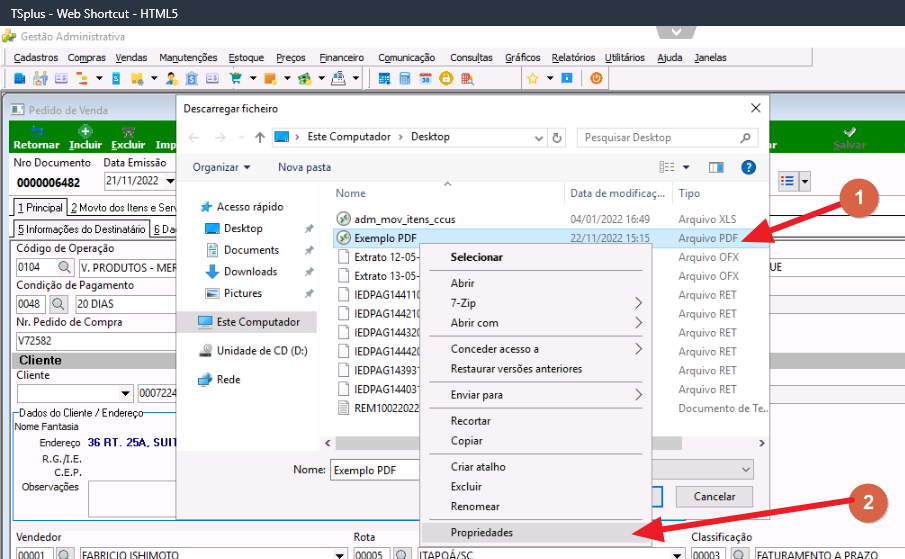Screen dimensions: 905x559
Task: Click the orange padlock toolbar icon
Action: pos(446,78)
